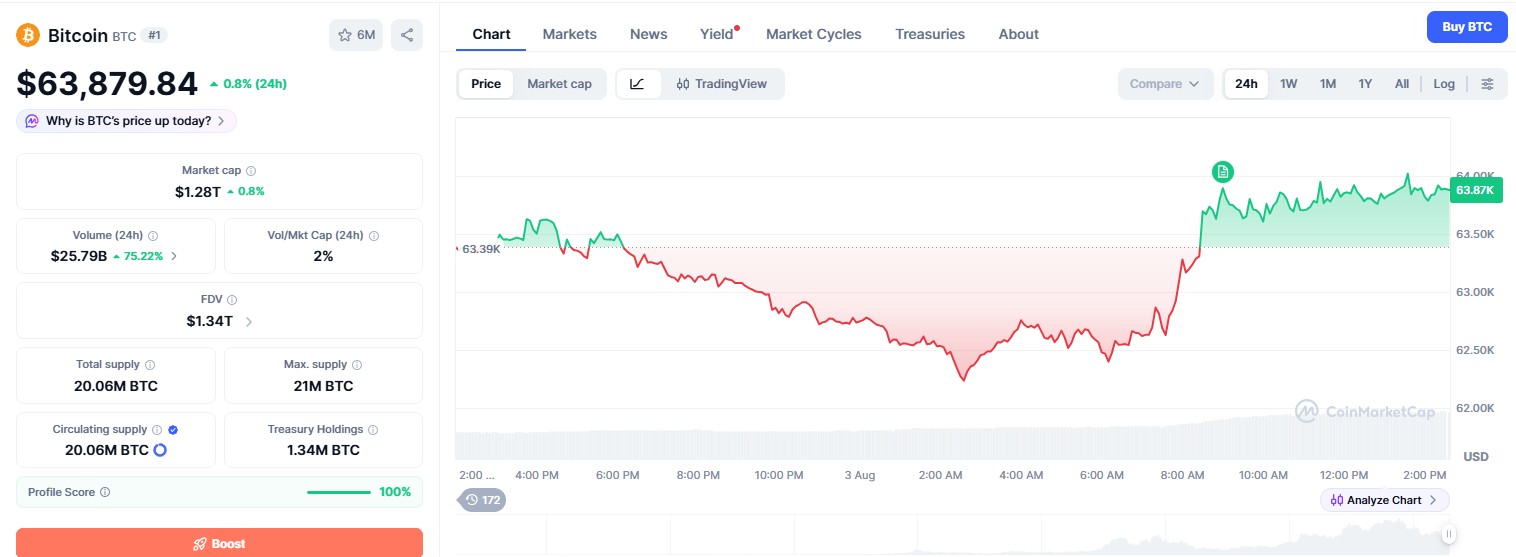Click the circulating supply verified badge
The width and height of the screenshot is (1516, 557).
[173, 429]
